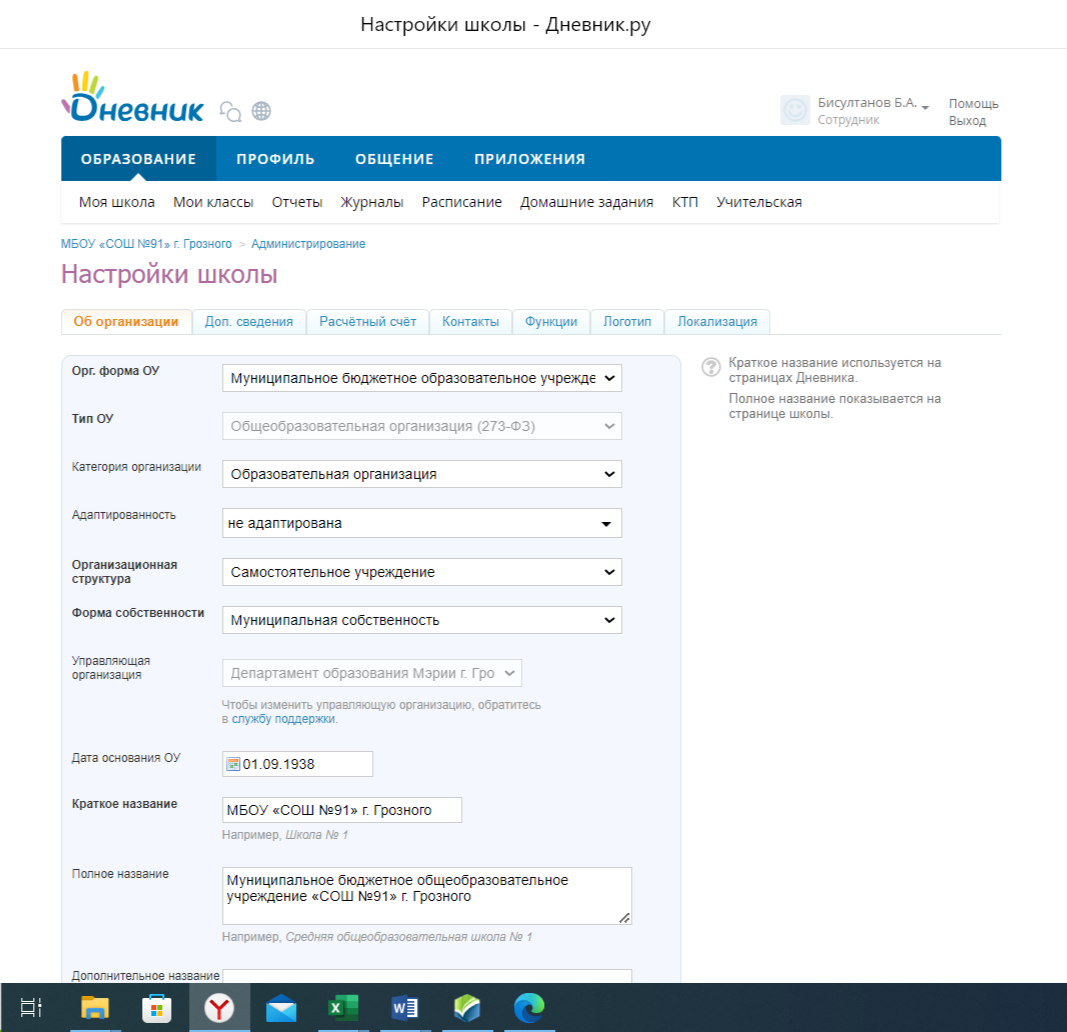Open the Категория организации dropdown
The width and height of the screenshot is (1067, 1032).
click(421, 474)
